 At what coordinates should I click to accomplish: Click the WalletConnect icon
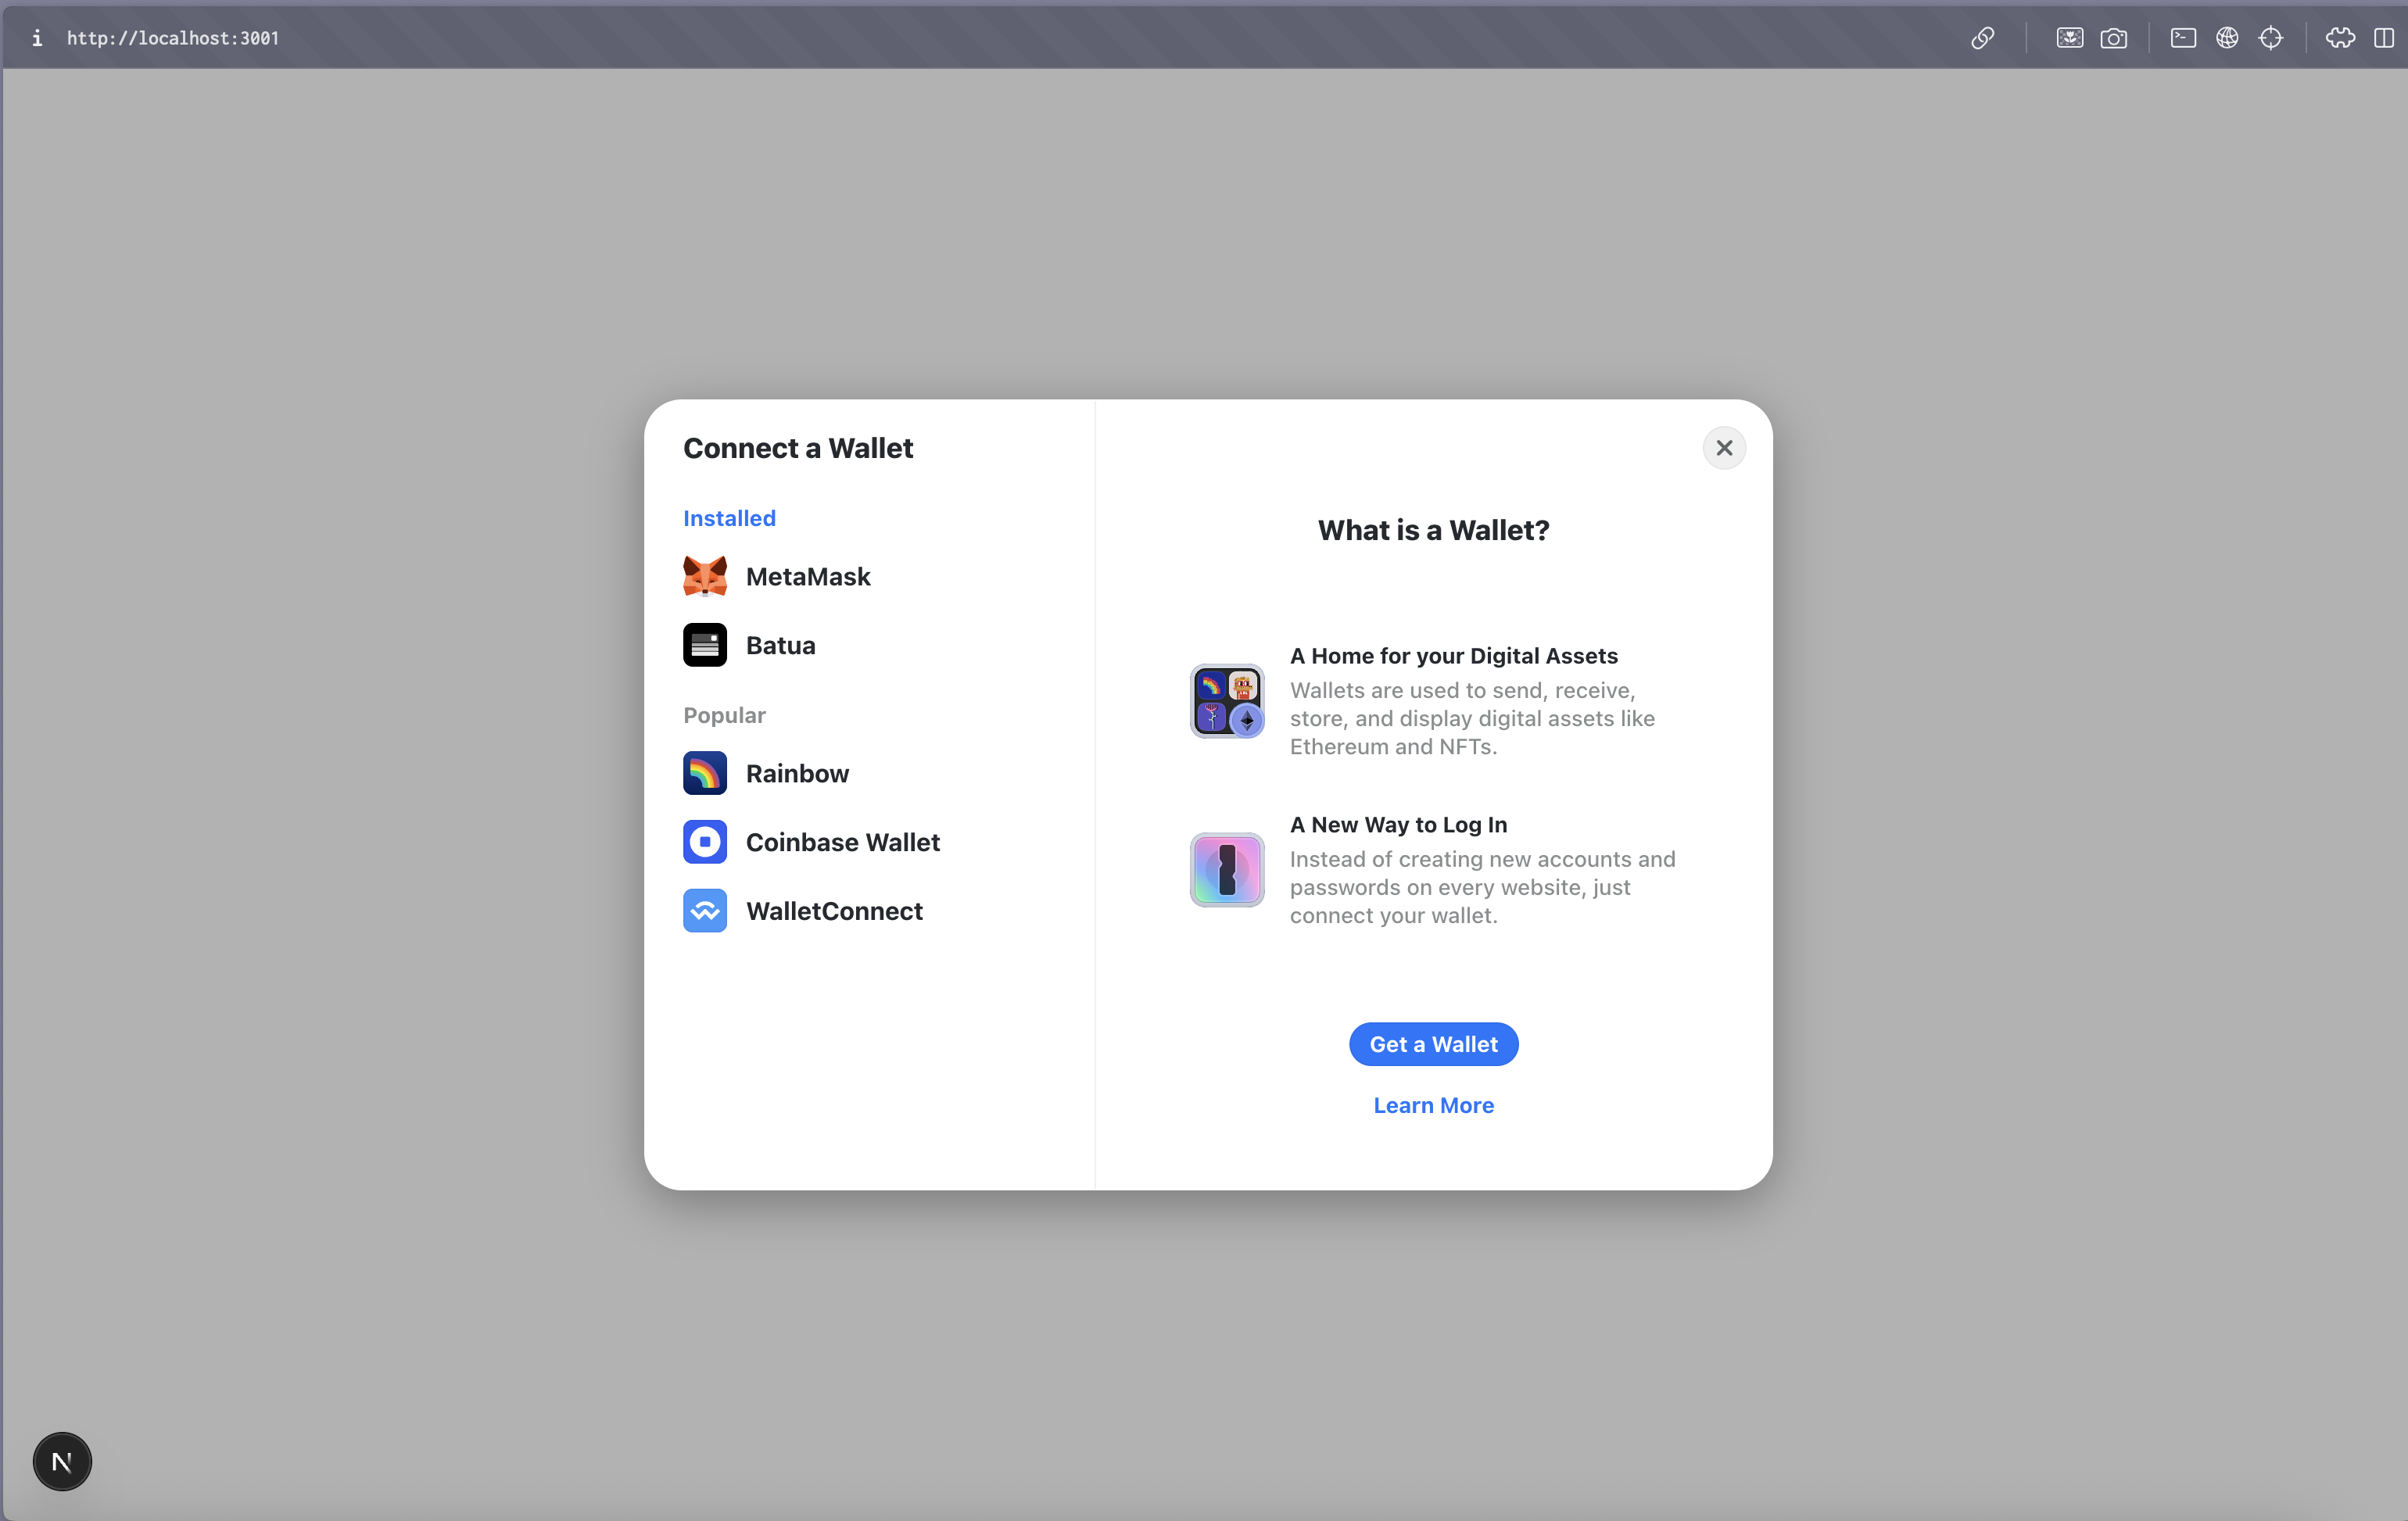click(x=705, y=910)
